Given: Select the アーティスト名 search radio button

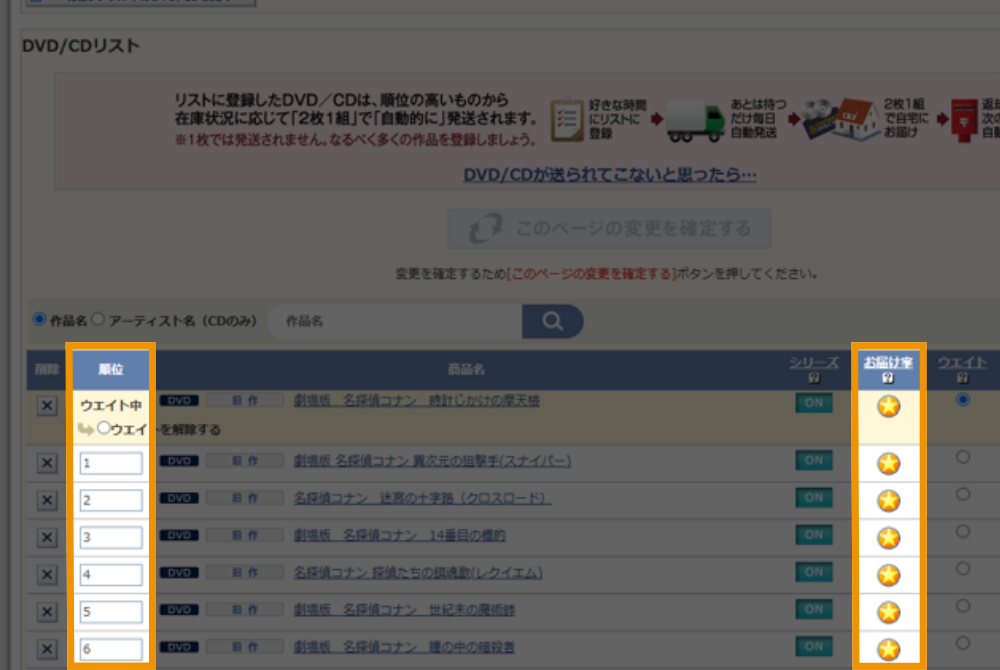Looking at the screenshot, I should tap(99, 320).
